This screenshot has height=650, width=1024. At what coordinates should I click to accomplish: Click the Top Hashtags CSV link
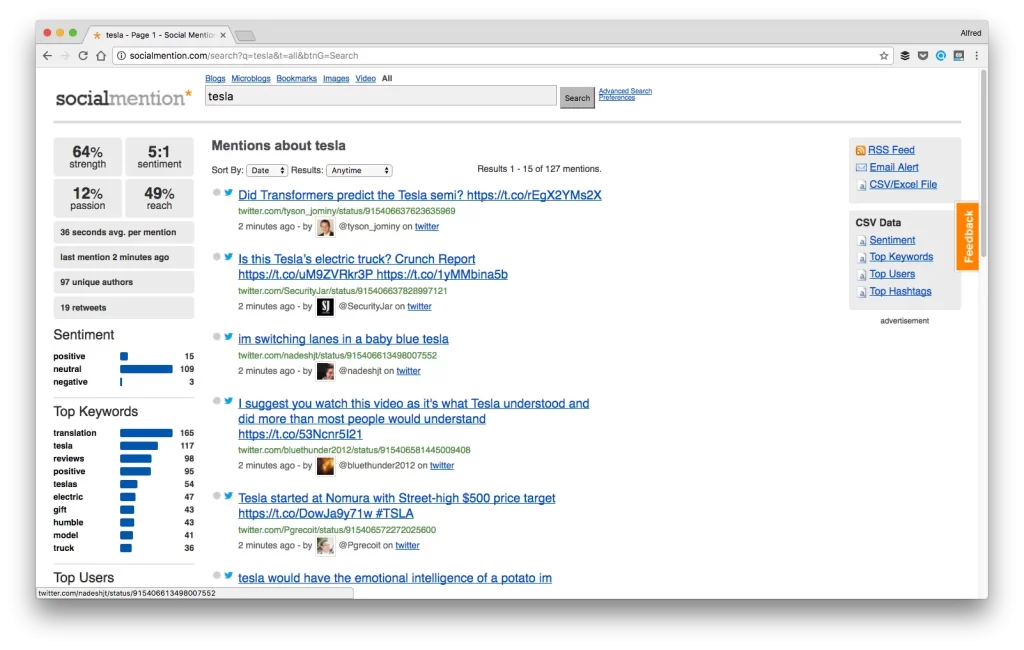tap(900, 291)
